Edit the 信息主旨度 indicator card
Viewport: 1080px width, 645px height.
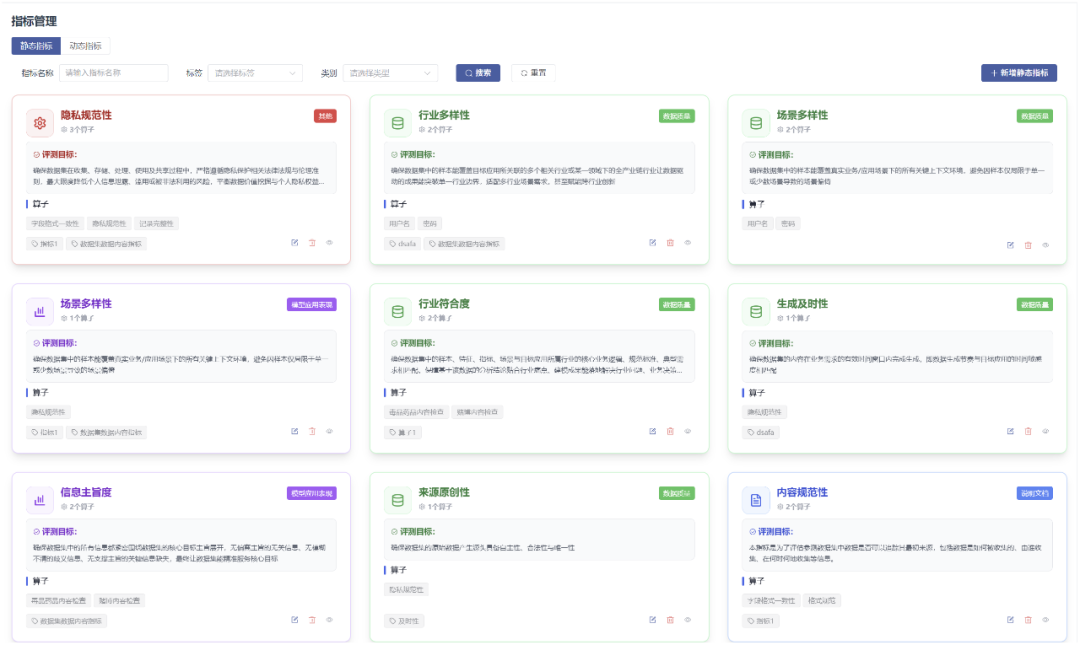[x=294, y=620]
